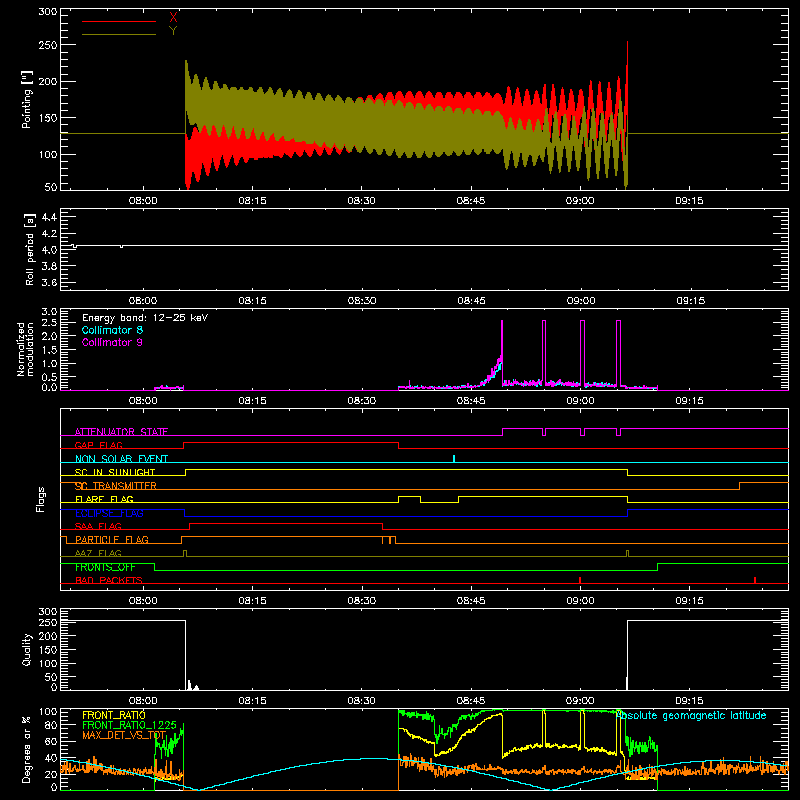Screen dimensions: 800x800
Task: Select the FRONTS_OFF flag label
Action: click(x=105, y=567)
